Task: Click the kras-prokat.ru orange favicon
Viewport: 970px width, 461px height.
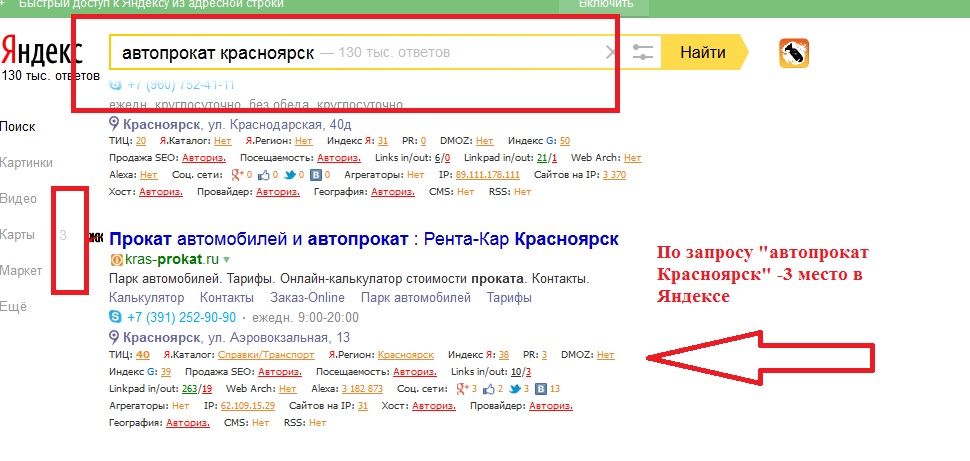Action: [115, 259]
